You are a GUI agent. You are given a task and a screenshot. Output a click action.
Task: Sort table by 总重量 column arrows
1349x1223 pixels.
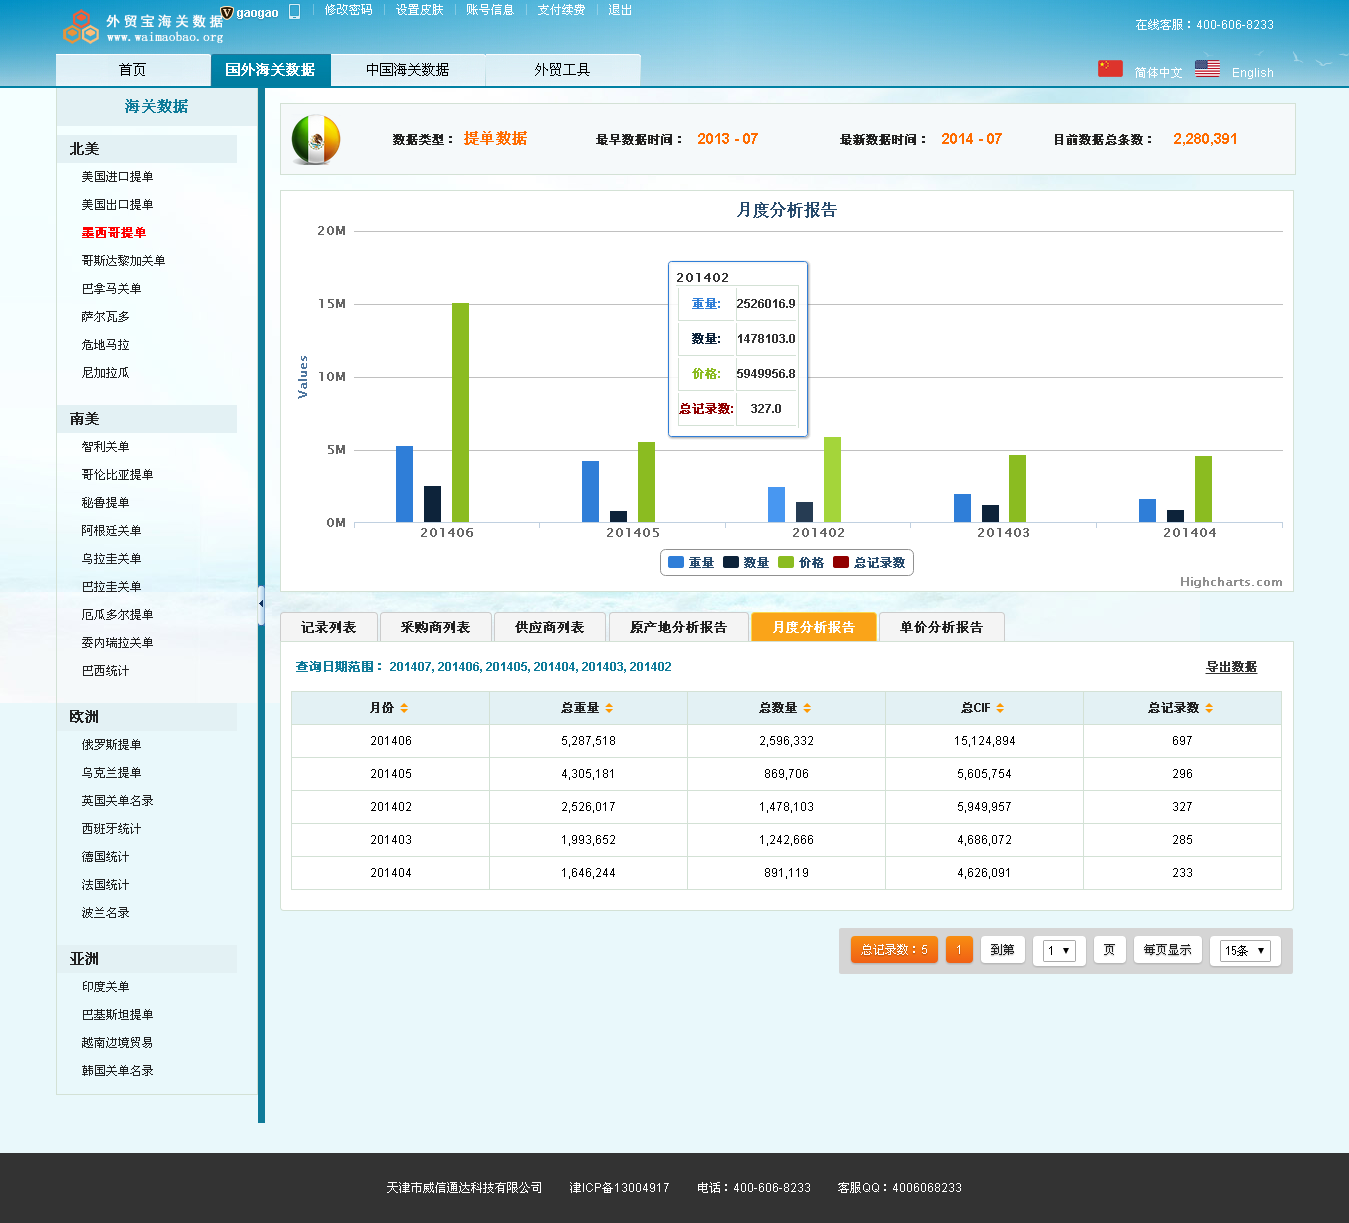609,708
